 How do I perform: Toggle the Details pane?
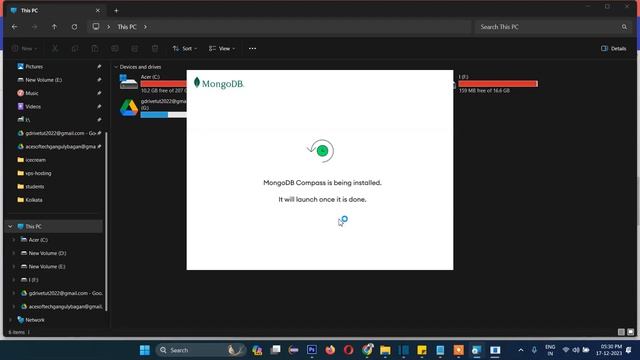click(x=613, y=49)
